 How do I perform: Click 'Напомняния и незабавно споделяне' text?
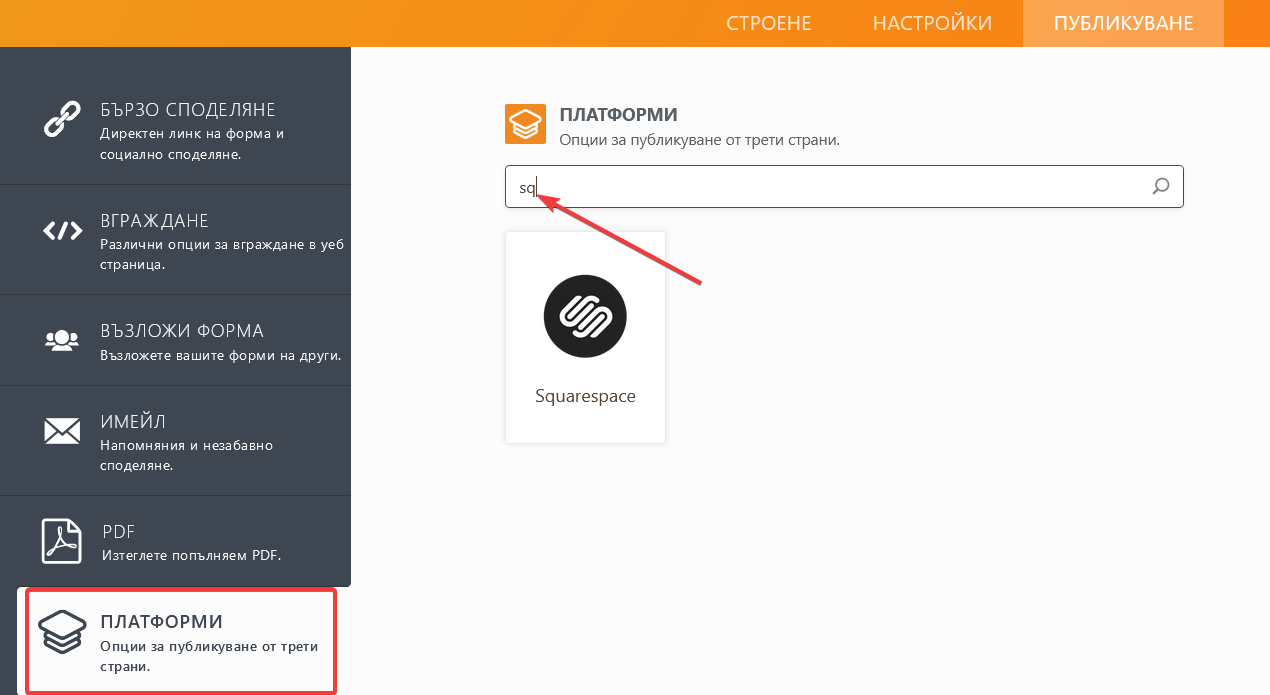[186, 455]
